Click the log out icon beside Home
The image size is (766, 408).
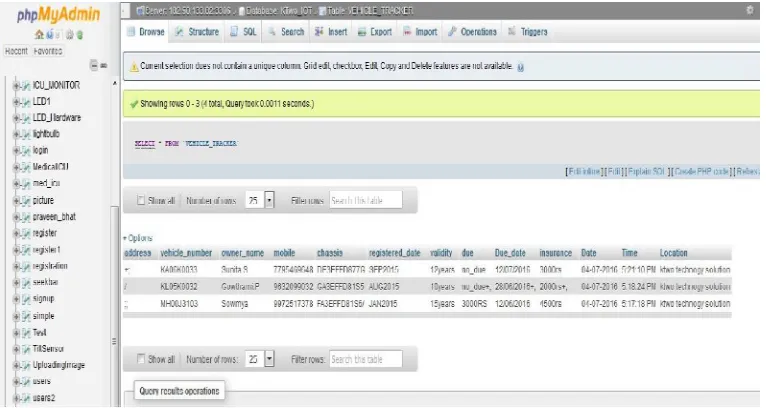click(49, 35)
